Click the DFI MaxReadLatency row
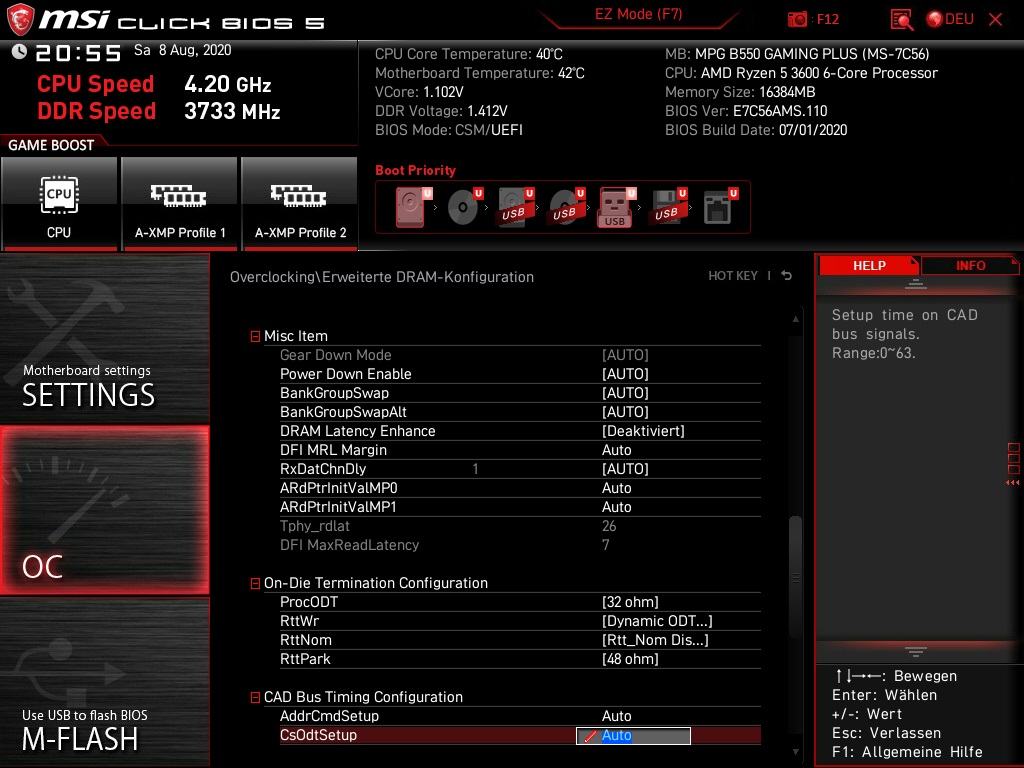 (520, 545)
